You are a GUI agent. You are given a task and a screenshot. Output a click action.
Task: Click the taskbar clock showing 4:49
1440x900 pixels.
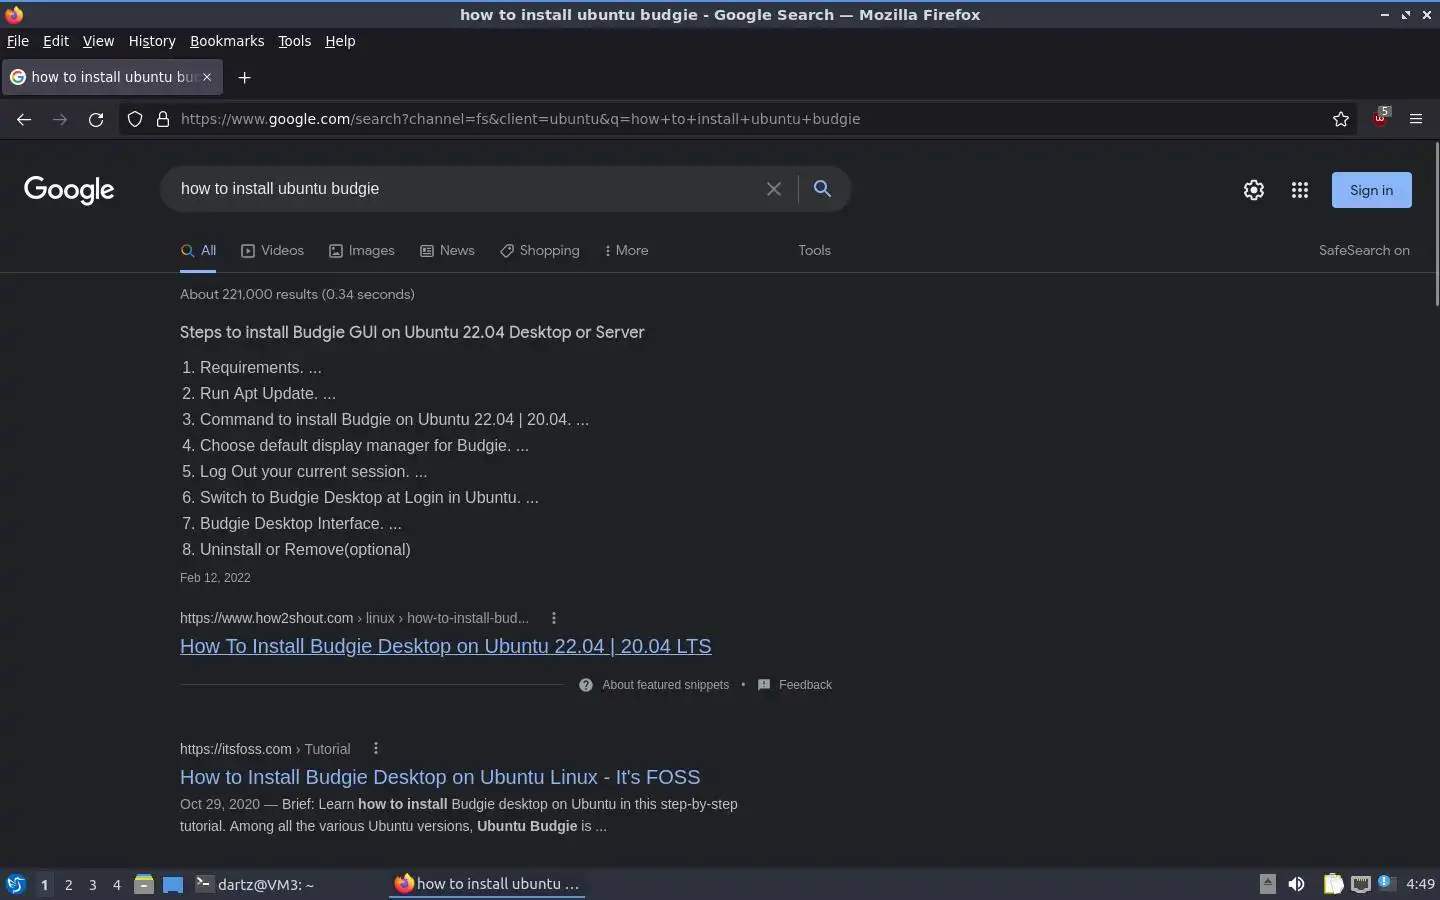coord(1420,884)
